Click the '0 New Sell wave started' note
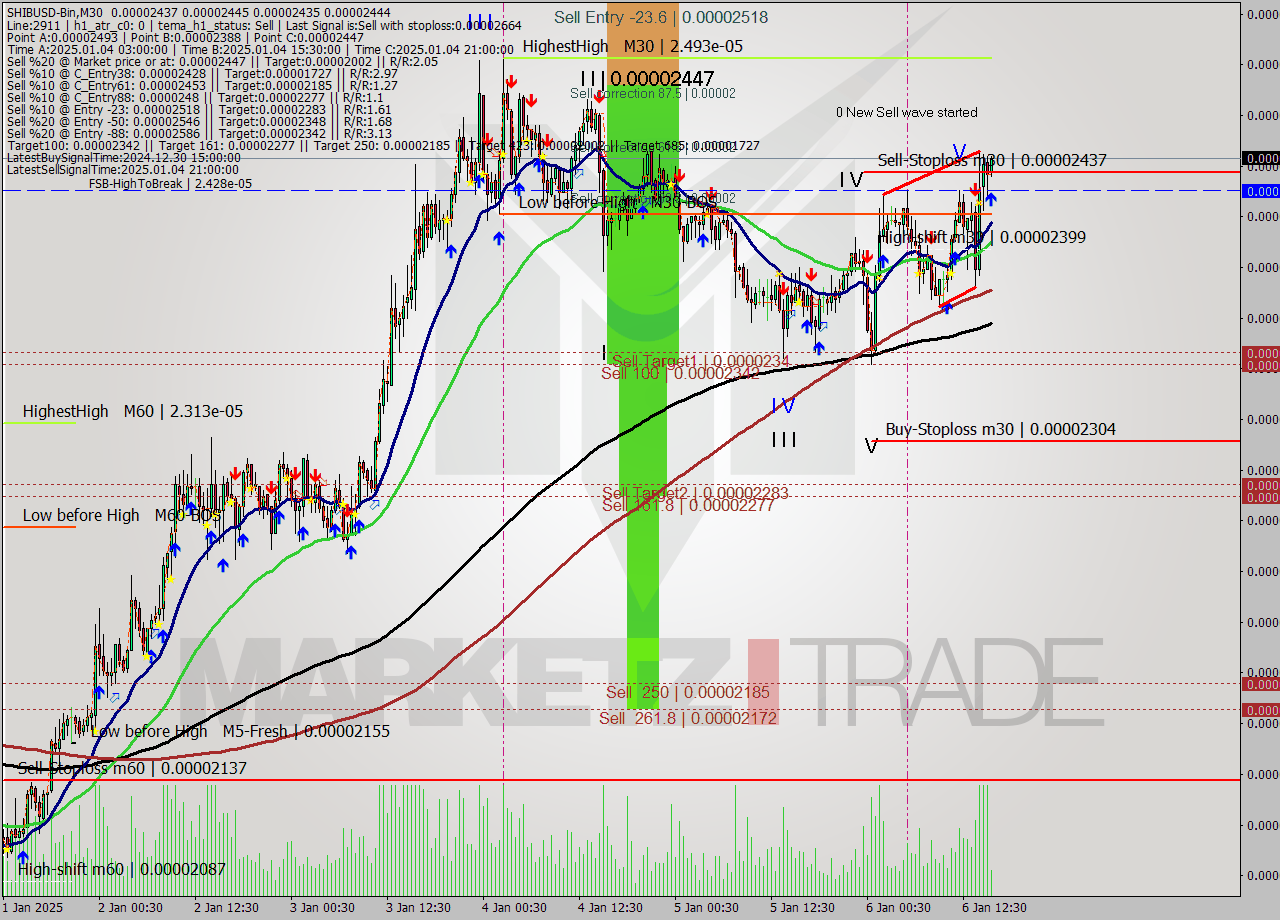1280x920 pixels. click(907, 112)
